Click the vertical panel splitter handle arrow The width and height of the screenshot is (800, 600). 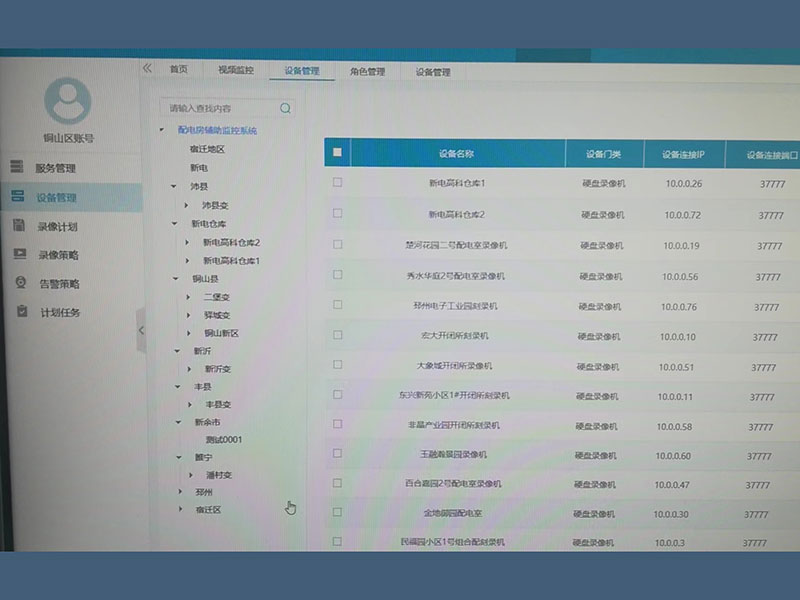pos(141,330)
